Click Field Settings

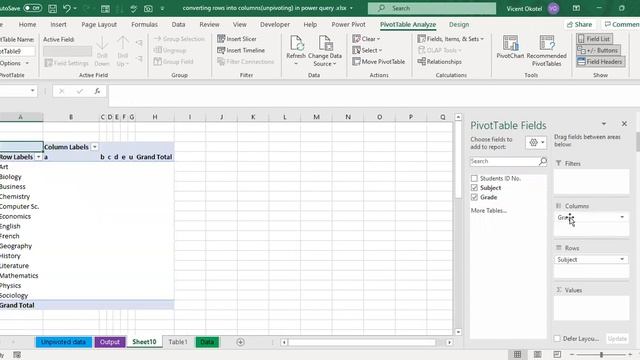[x=66, y=63]
